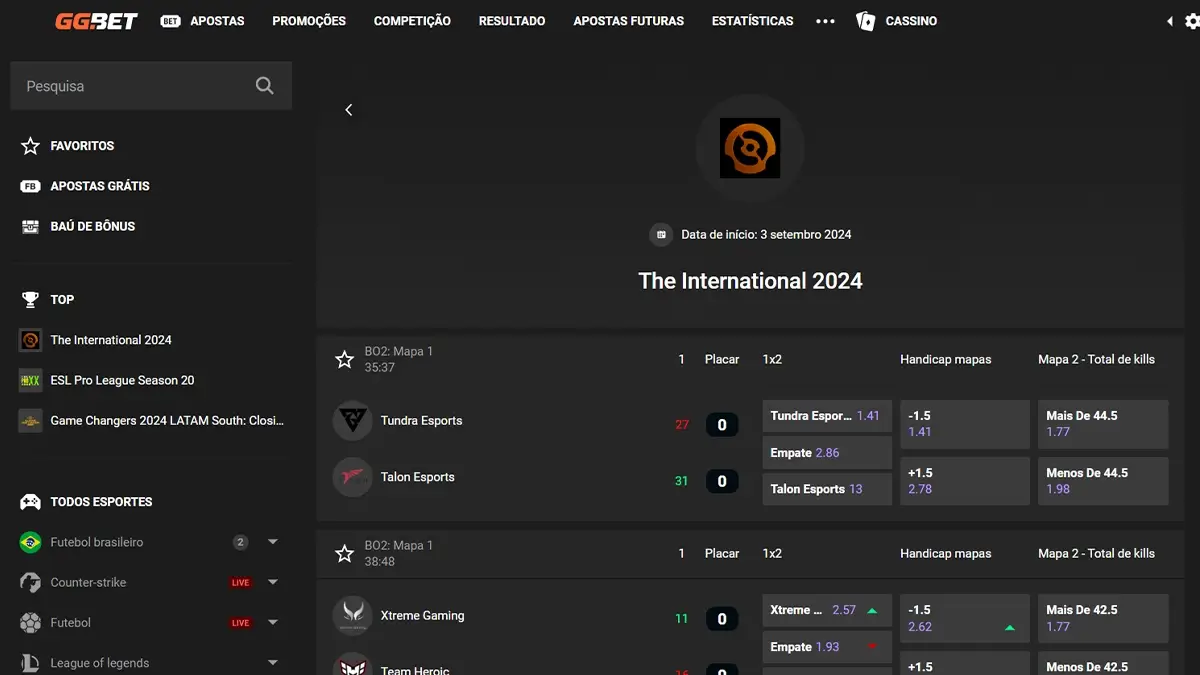The height and width of the screenshot is (675, 1200).
Task: Click the Counter-strike LIVE badge
Action: point(241,582)
